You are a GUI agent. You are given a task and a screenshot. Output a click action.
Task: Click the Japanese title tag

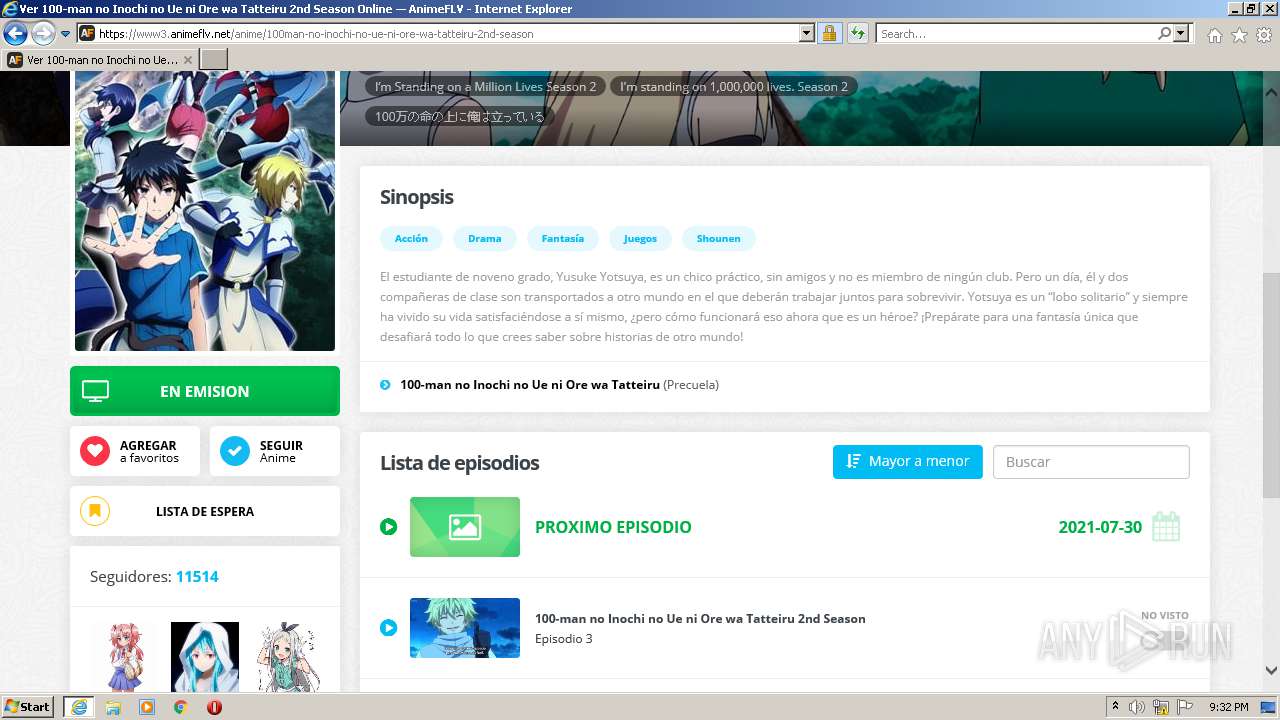click(460, 116)
